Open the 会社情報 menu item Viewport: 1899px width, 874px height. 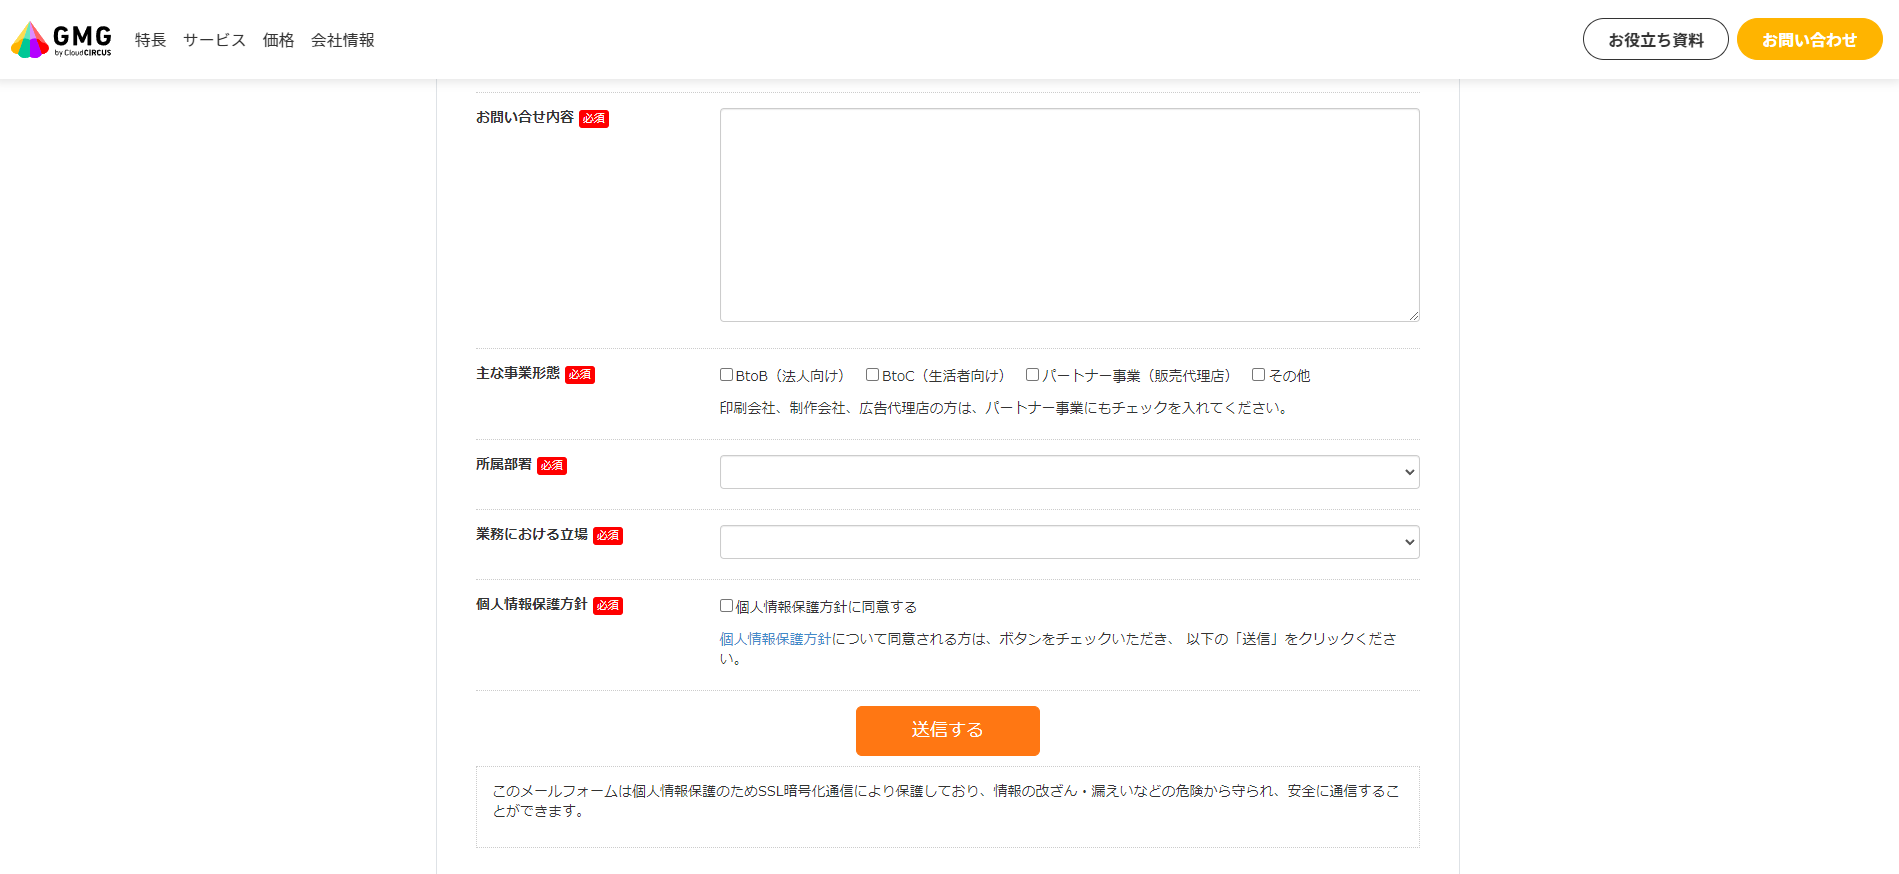(342, 40)
